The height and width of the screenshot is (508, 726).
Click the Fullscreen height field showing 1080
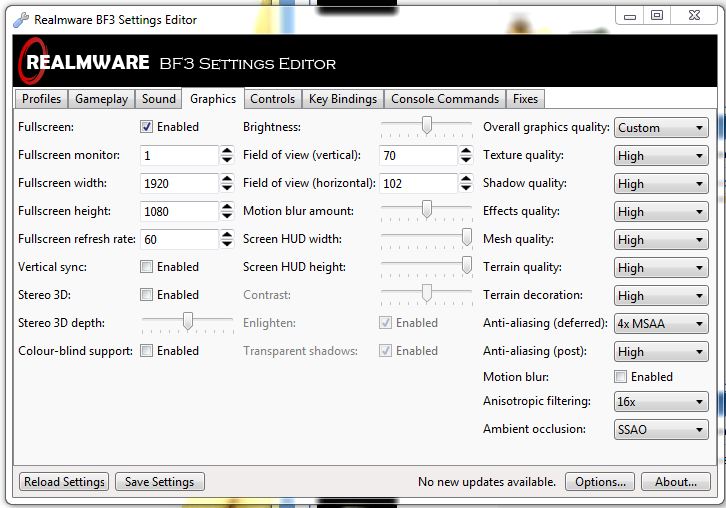179,211
